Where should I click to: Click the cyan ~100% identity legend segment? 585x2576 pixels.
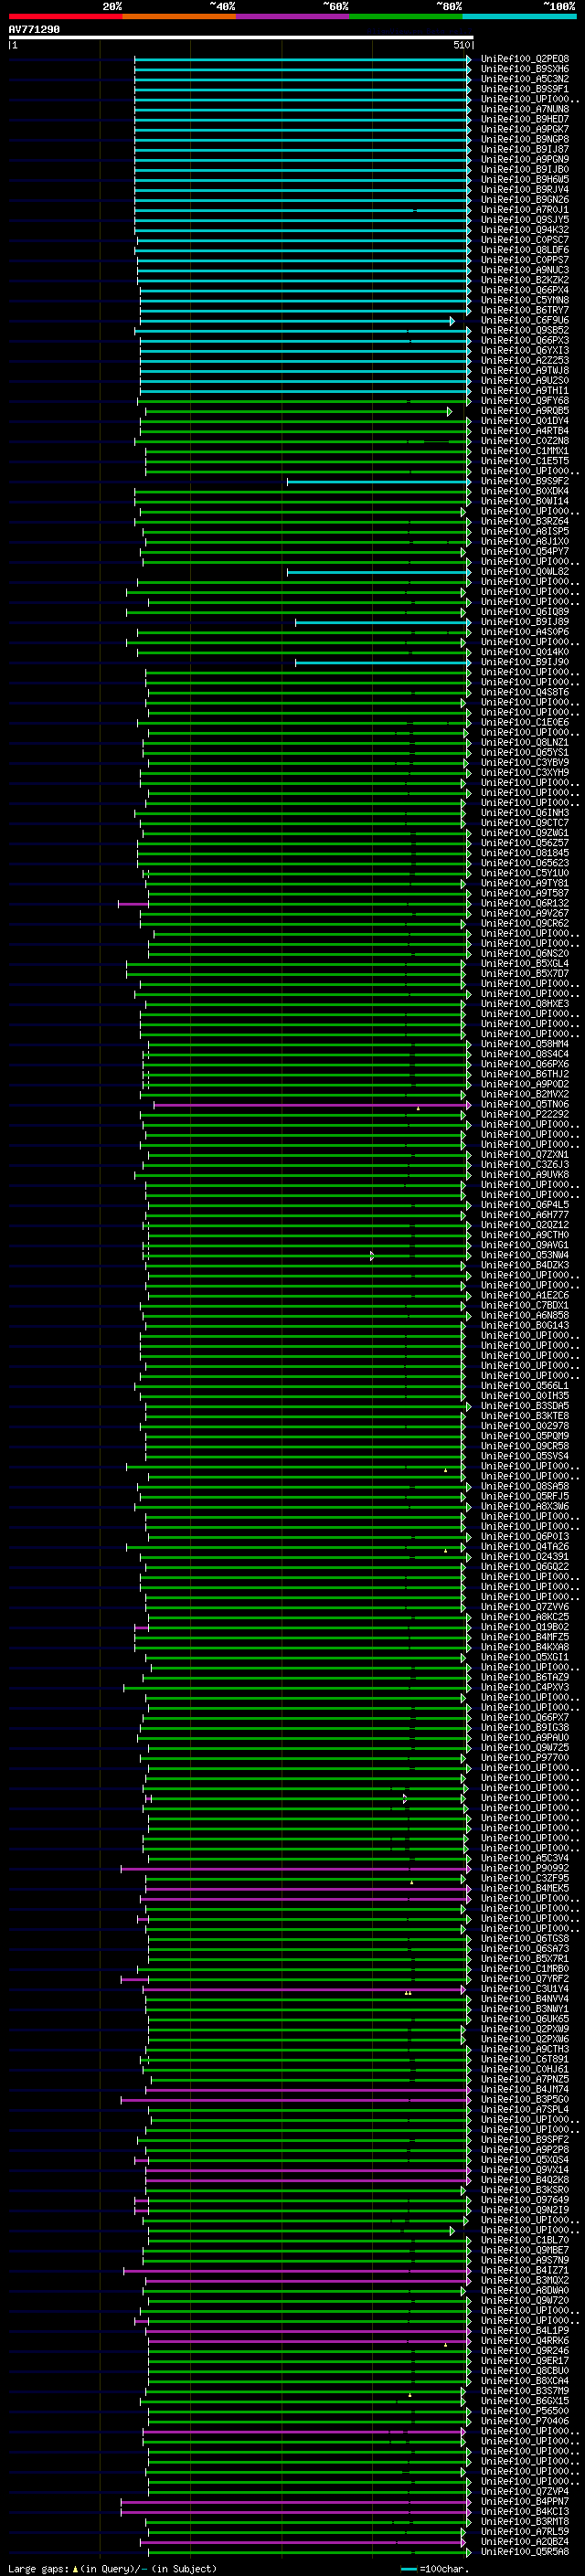519,16
